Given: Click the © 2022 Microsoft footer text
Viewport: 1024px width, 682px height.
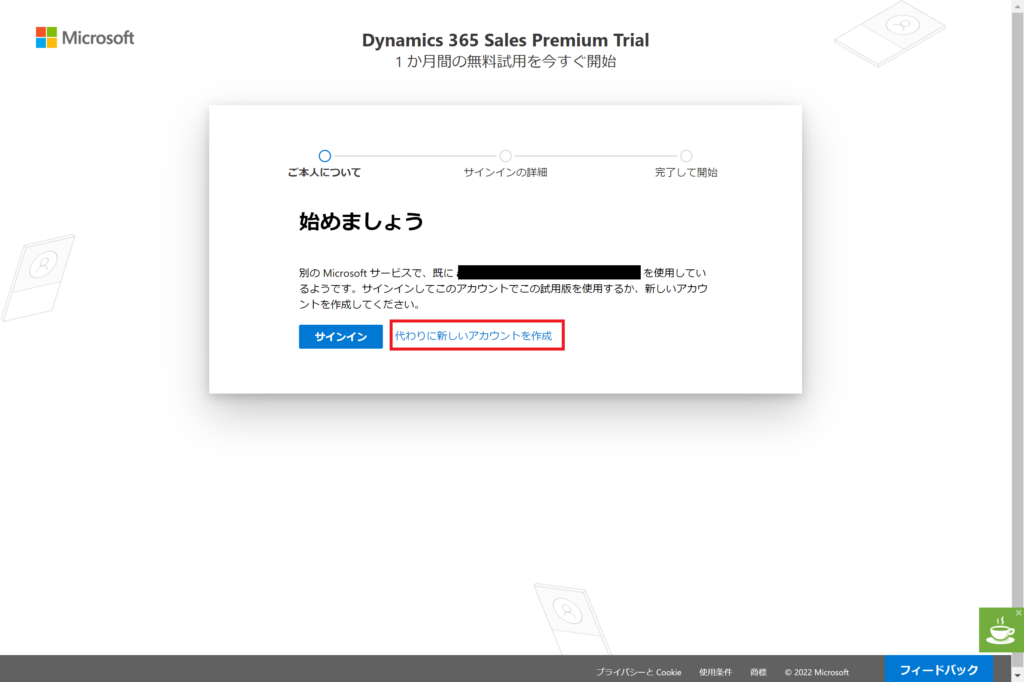Looking at the screenshot, I should [816, 672].
